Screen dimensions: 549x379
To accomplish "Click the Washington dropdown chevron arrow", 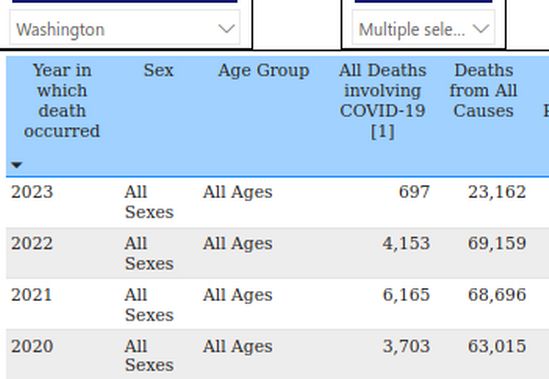I will click(x=227, y=29).
